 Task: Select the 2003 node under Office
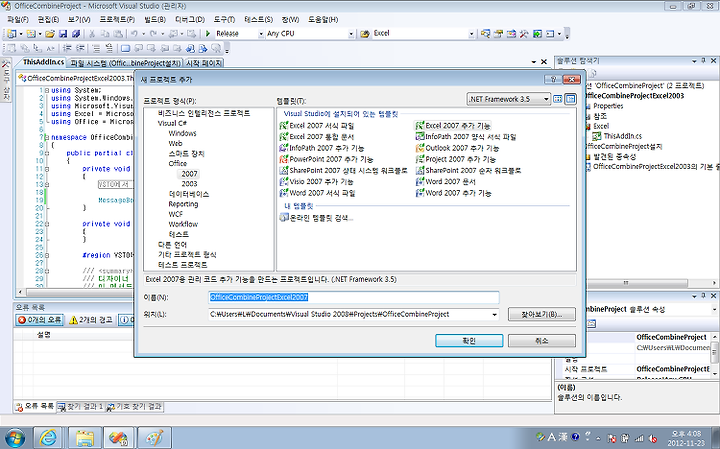[189, 184]
